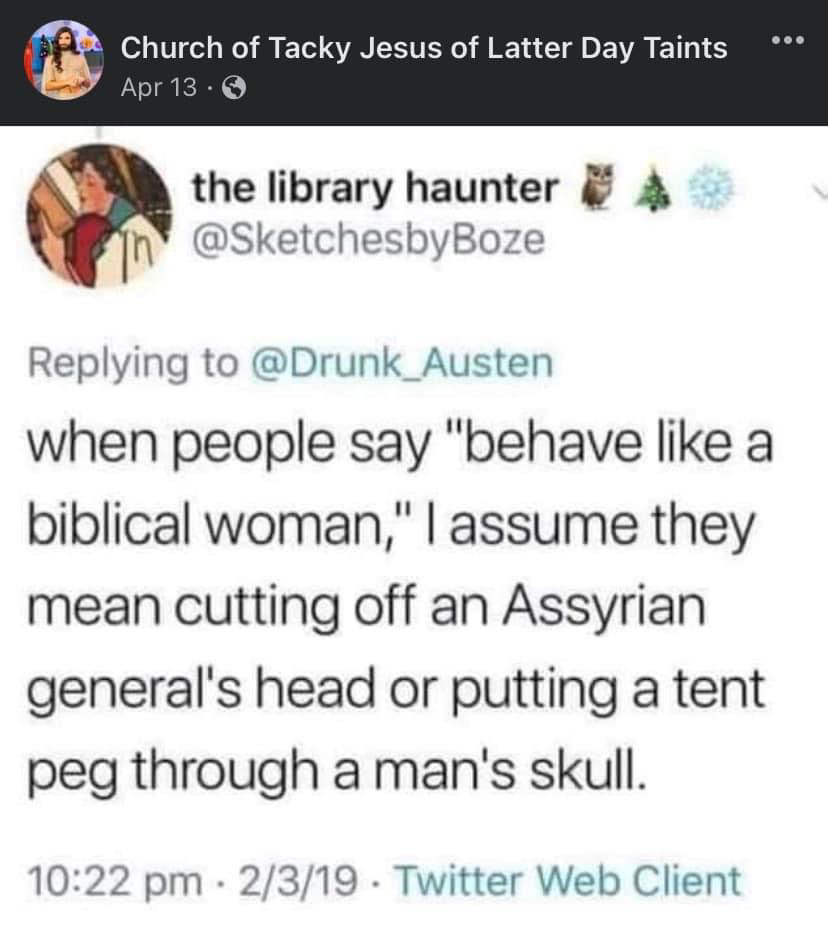Click the public globe privacy icon
The height and width of the screenshot is (934, 828).
pos(234,88)
